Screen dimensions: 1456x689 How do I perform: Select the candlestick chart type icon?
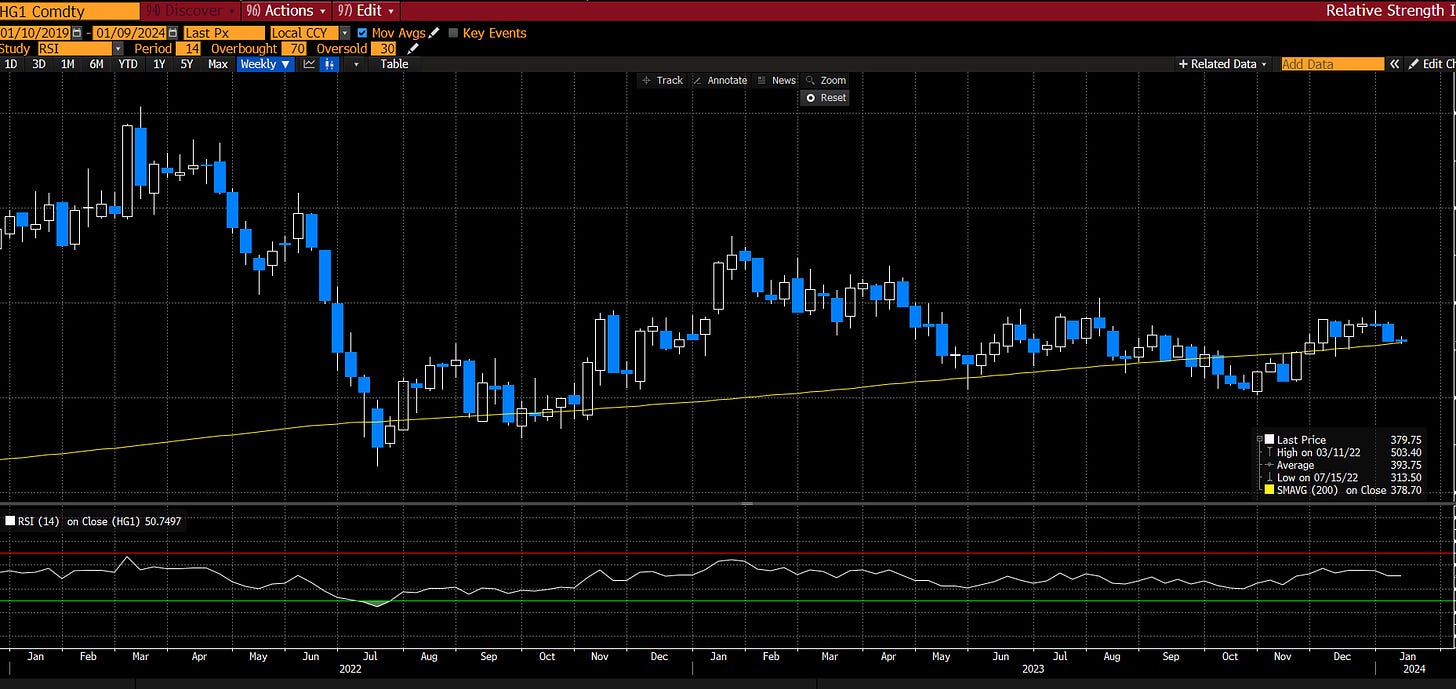[x=329, y=64]
